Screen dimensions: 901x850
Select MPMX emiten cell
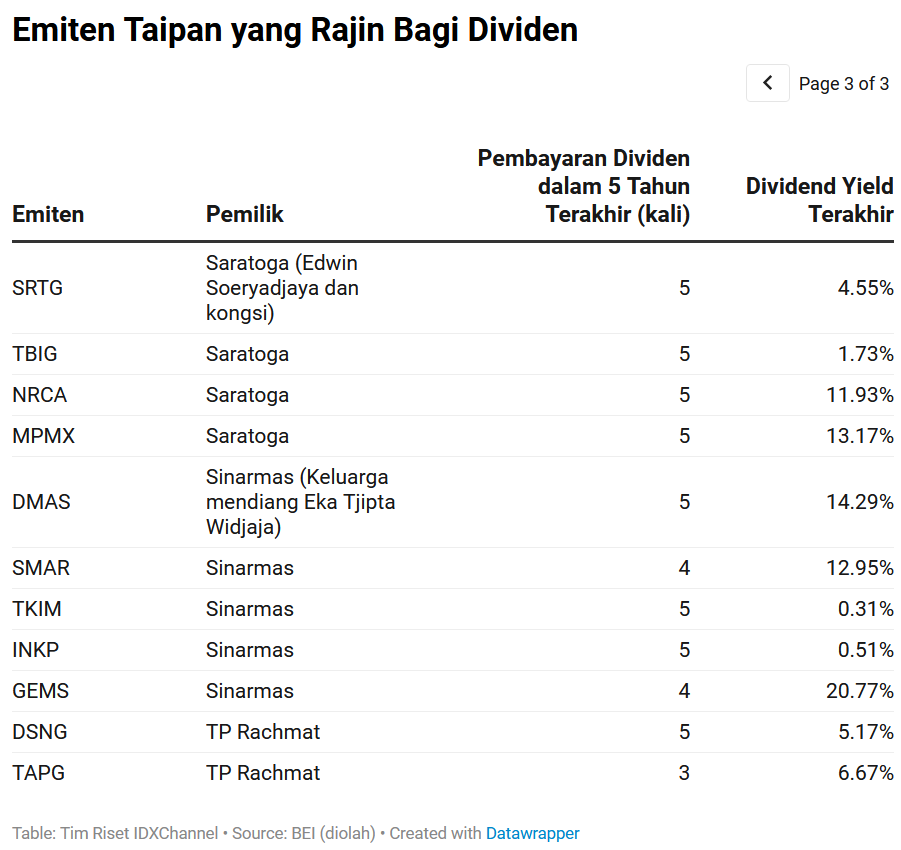click(x=44, y=436)
